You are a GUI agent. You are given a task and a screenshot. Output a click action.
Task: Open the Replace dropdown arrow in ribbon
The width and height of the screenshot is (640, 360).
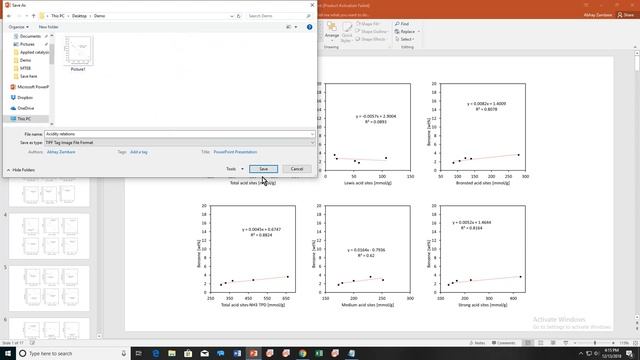(418, 31)
